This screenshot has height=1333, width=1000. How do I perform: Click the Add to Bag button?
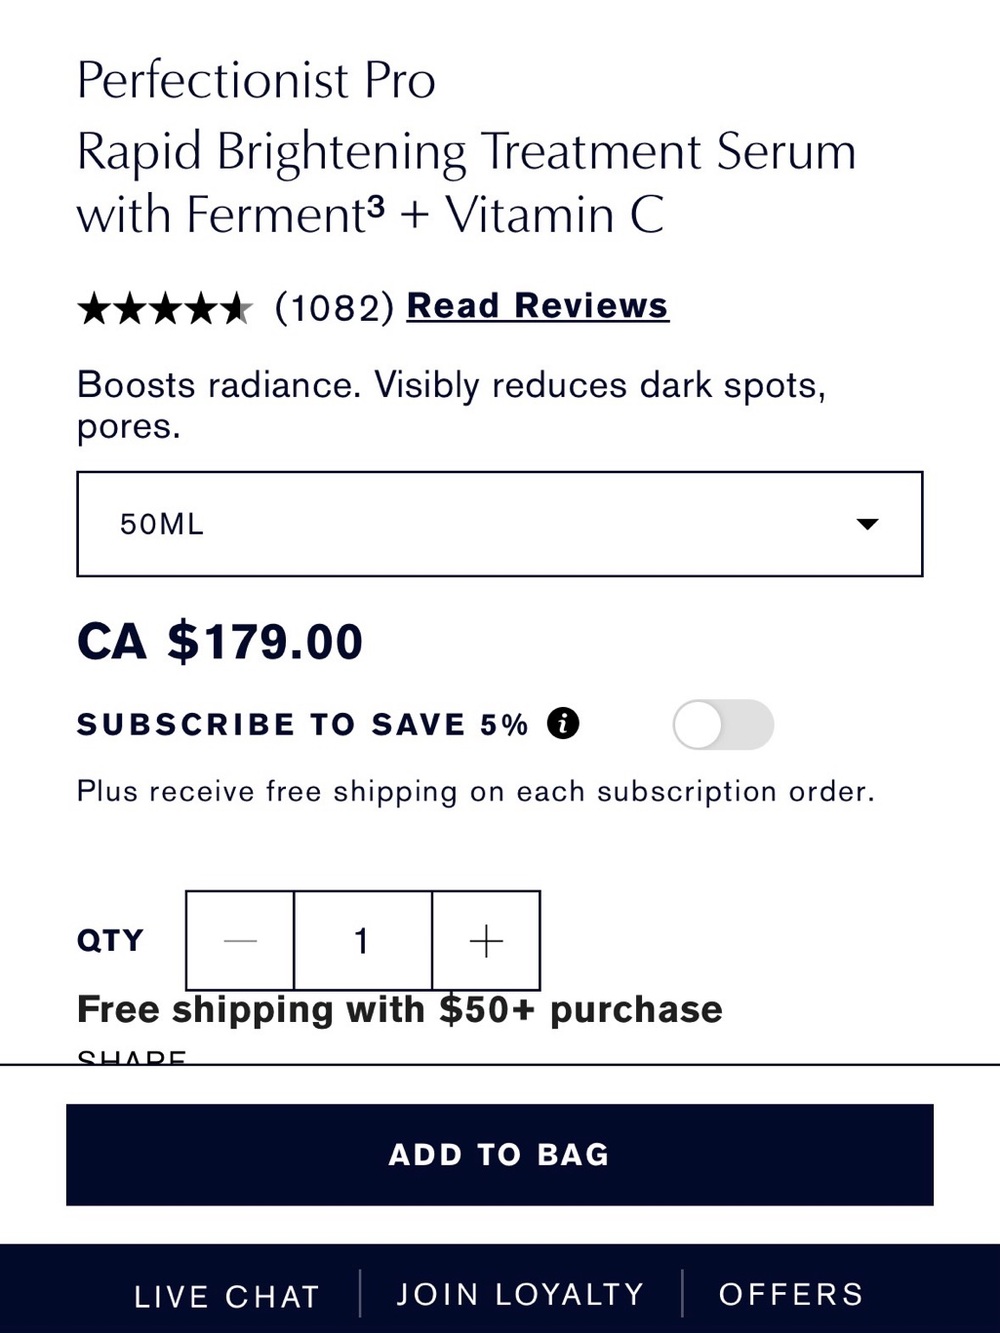500,1154
